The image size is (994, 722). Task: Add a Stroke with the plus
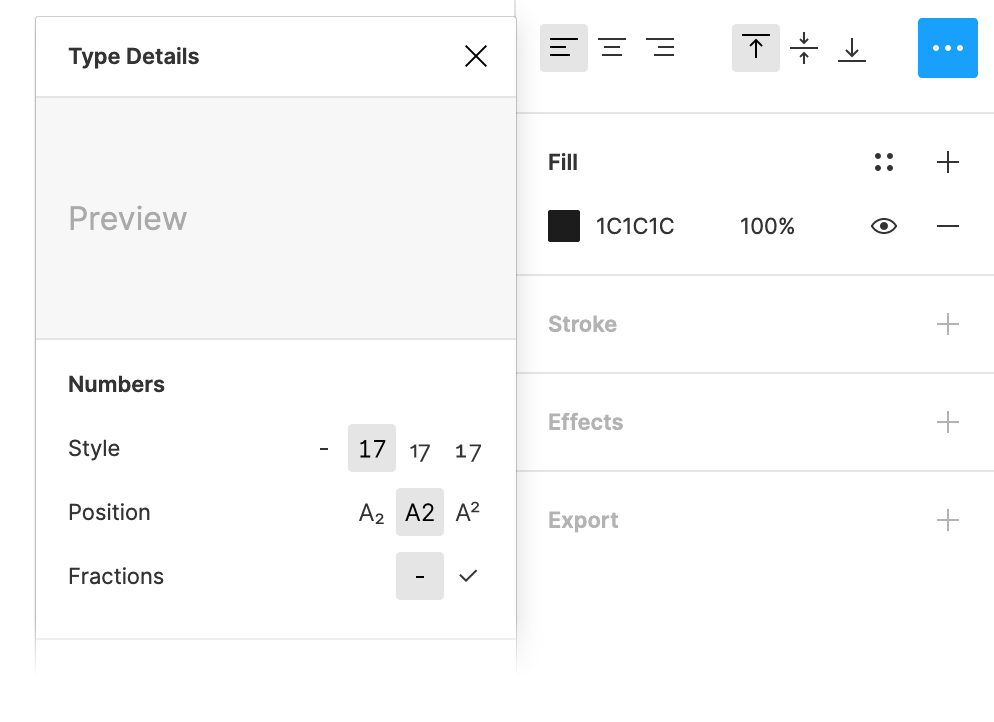pos(948,324)
